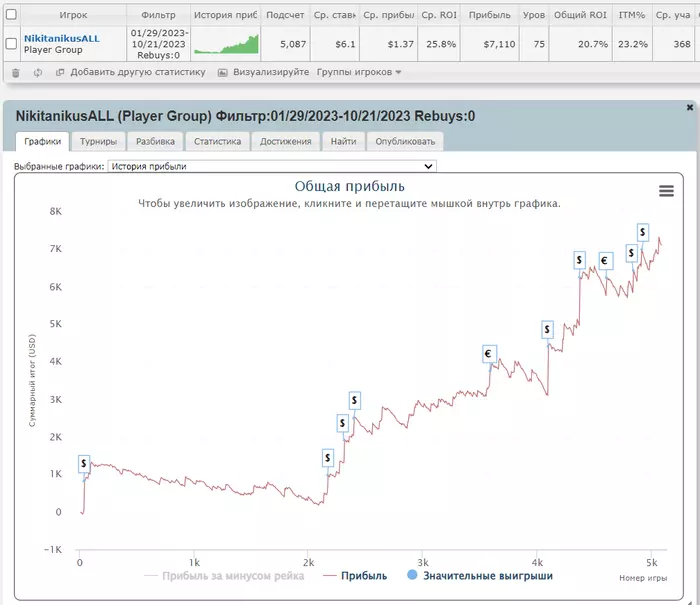Toggle Прибыль за минусом рейка legend
Viewport: 700px width, 605px height.
(x=224, y=576)
